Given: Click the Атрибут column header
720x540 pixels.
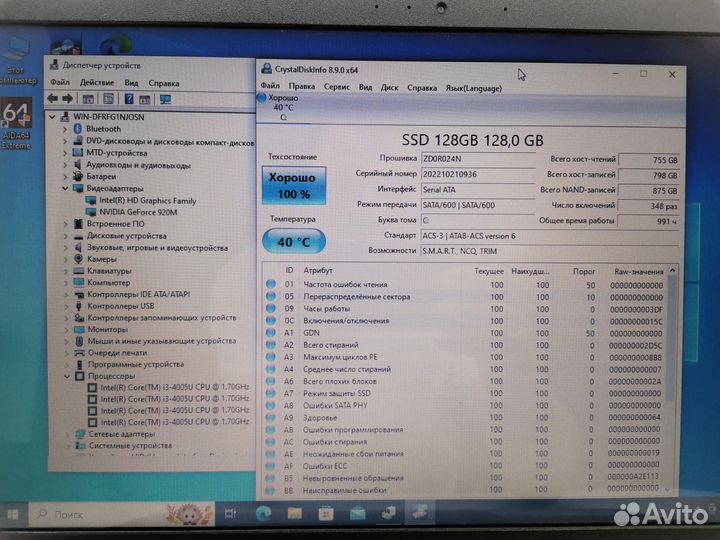Looking at the screenshot, I should point(318,270).
